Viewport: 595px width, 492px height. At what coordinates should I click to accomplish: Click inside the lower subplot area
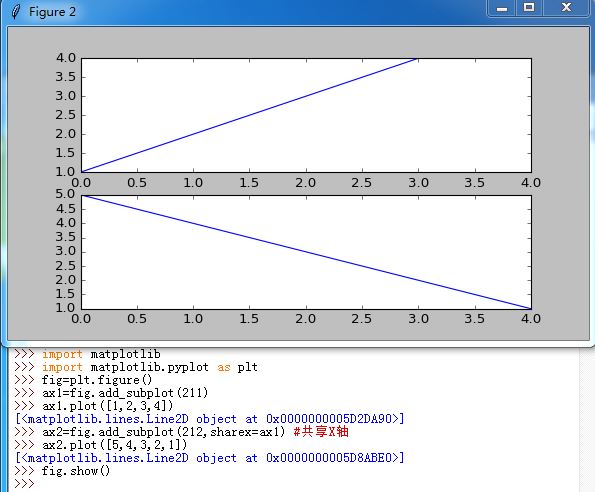[x=306, y=252]
